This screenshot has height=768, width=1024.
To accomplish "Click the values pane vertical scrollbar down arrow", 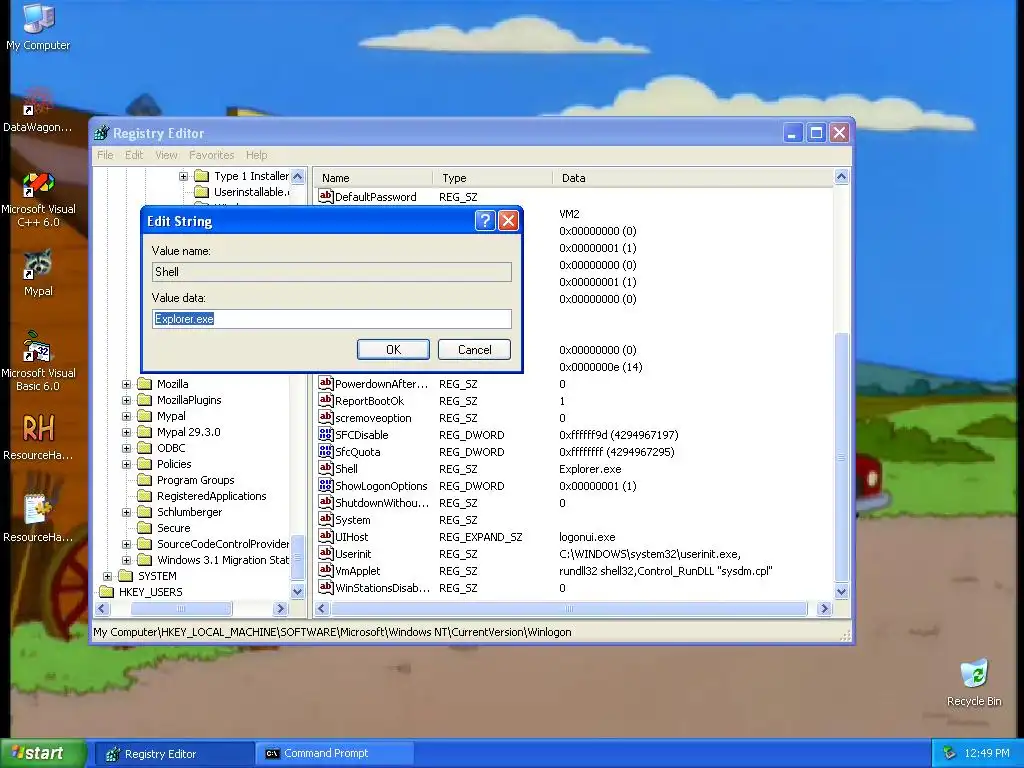I will [841, 592].
